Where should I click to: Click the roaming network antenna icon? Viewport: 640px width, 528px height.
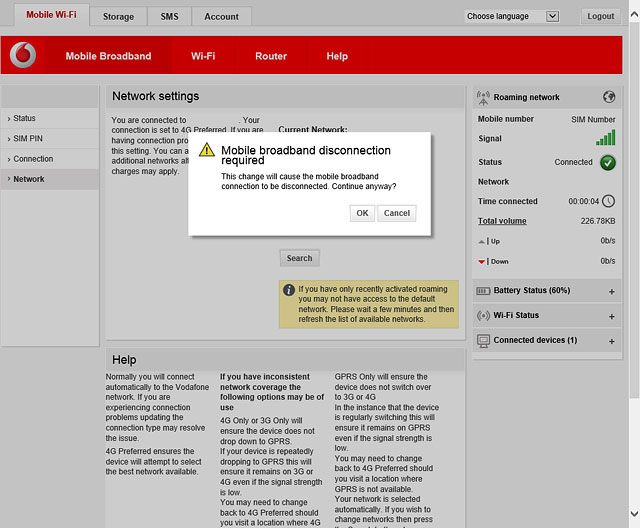[483, 98]
